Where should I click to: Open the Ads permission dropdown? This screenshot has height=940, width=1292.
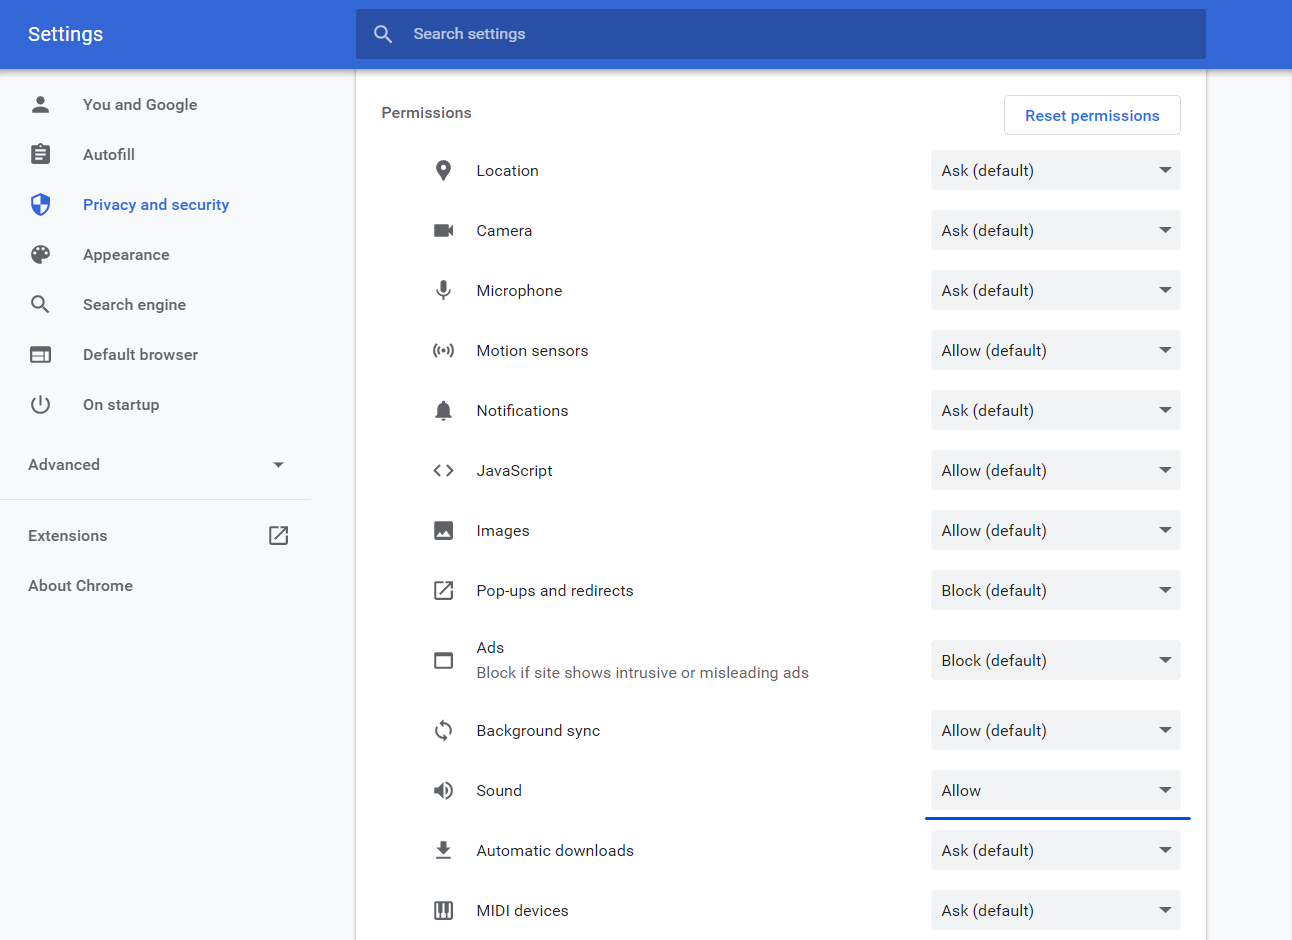(x=1055, y=660)
